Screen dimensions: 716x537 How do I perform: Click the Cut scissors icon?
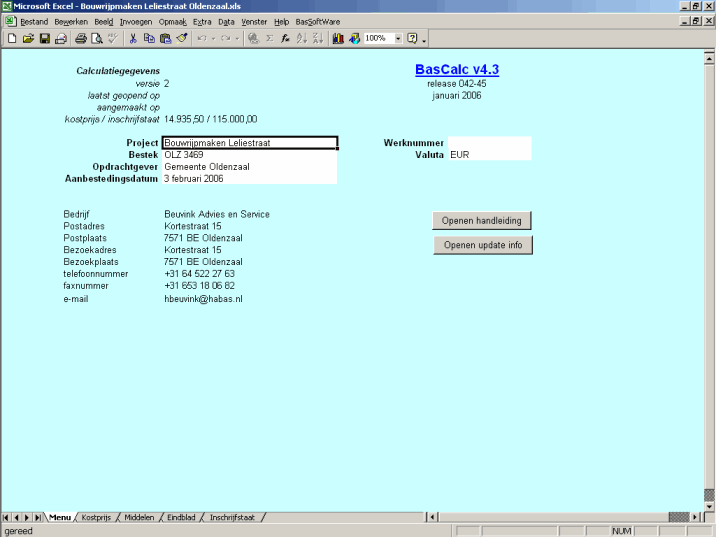pos(134,38)
